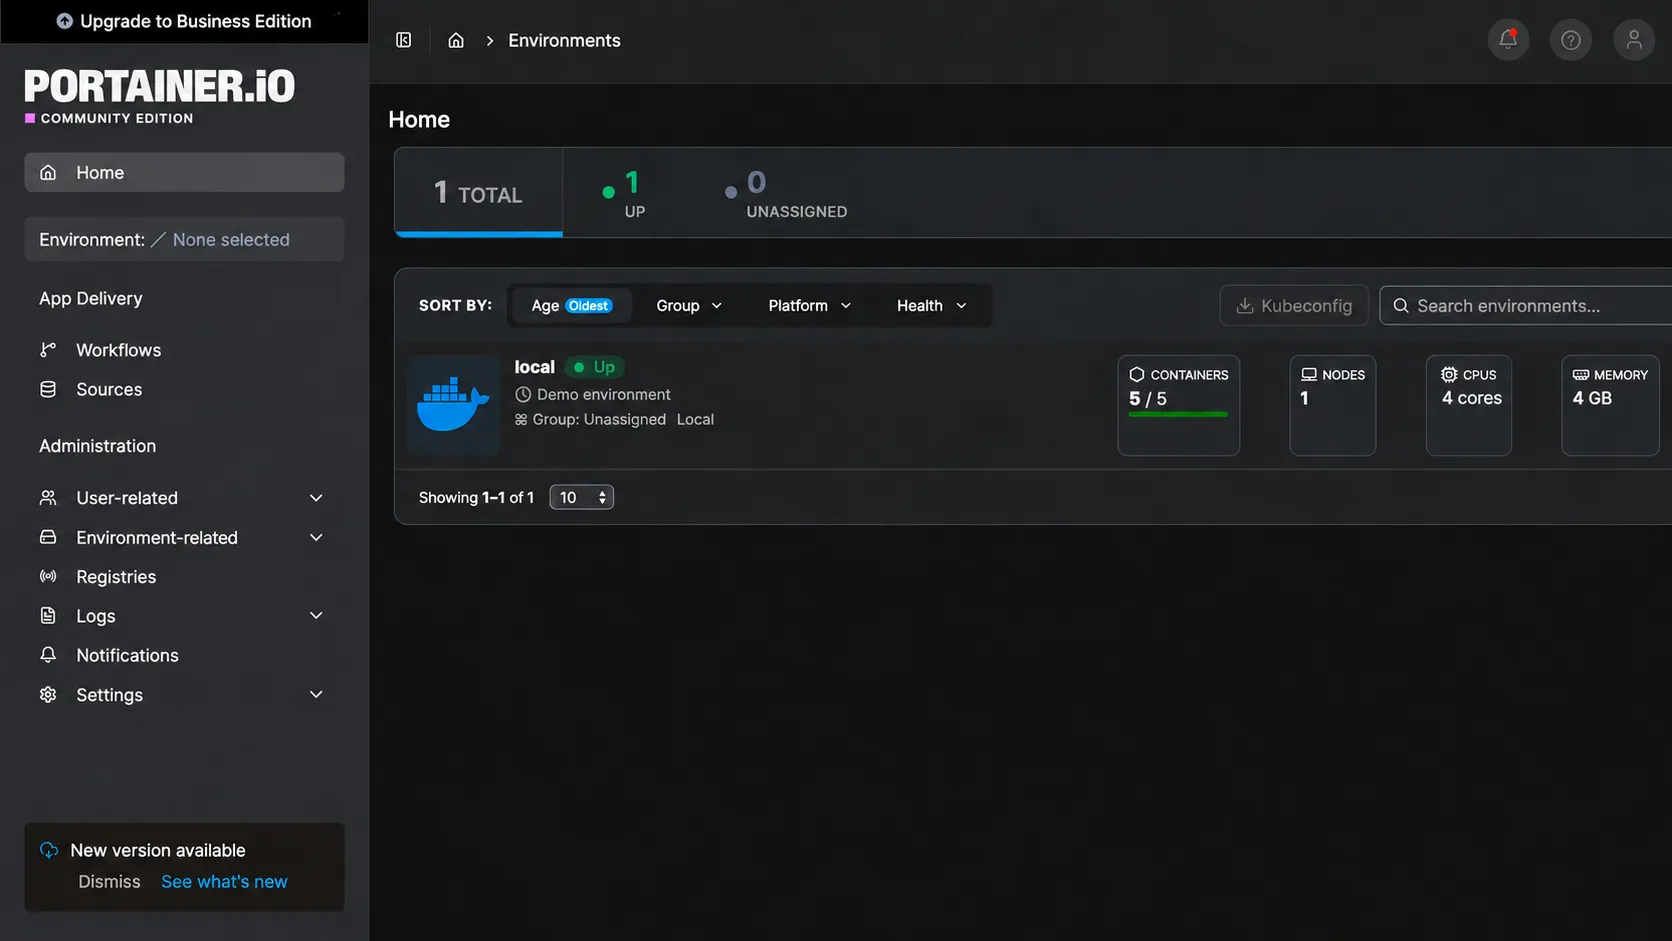
Task: Click the Environment-related drive icon
Action: [48, 537]
